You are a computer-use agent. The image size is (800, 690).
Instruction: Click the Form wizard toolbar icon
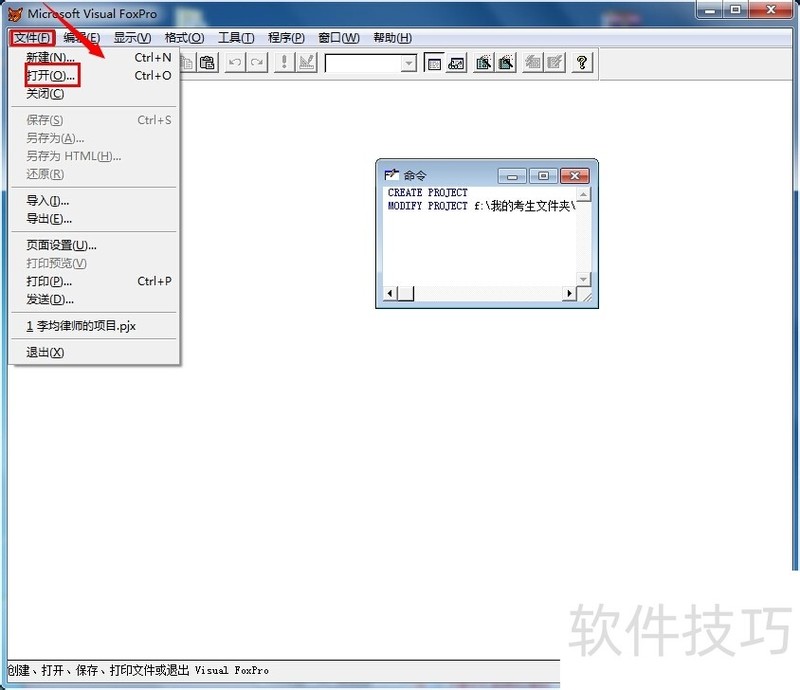[484, 63]
